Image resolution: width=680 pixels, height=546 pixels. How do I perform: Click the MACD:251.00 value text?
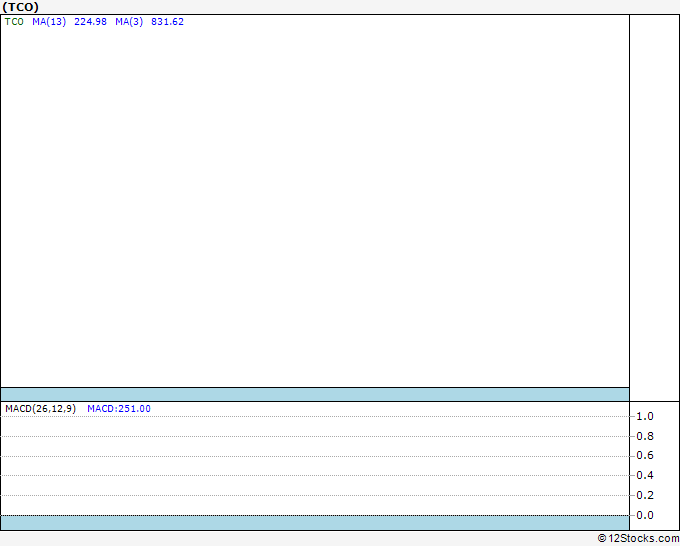[119, 409]
